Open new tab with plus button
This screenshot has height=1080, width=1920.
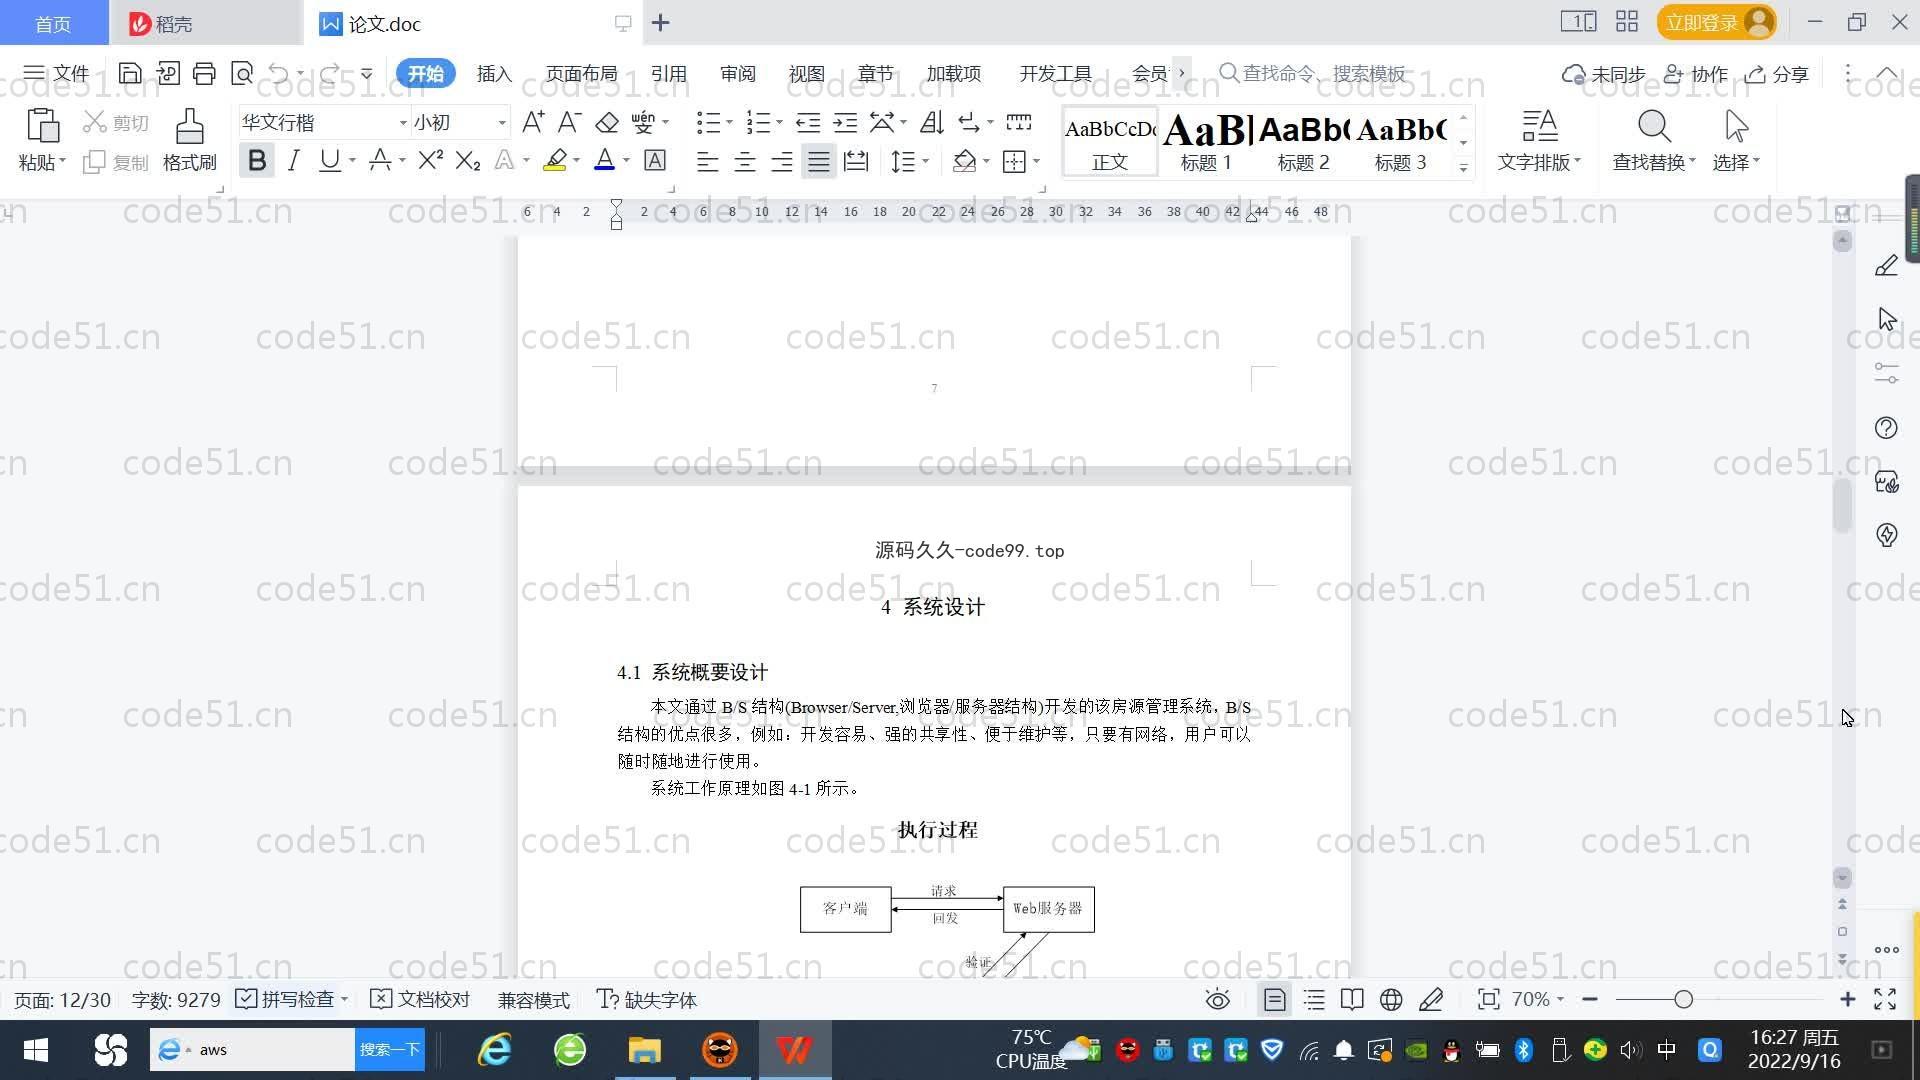(x=660, y=22)
